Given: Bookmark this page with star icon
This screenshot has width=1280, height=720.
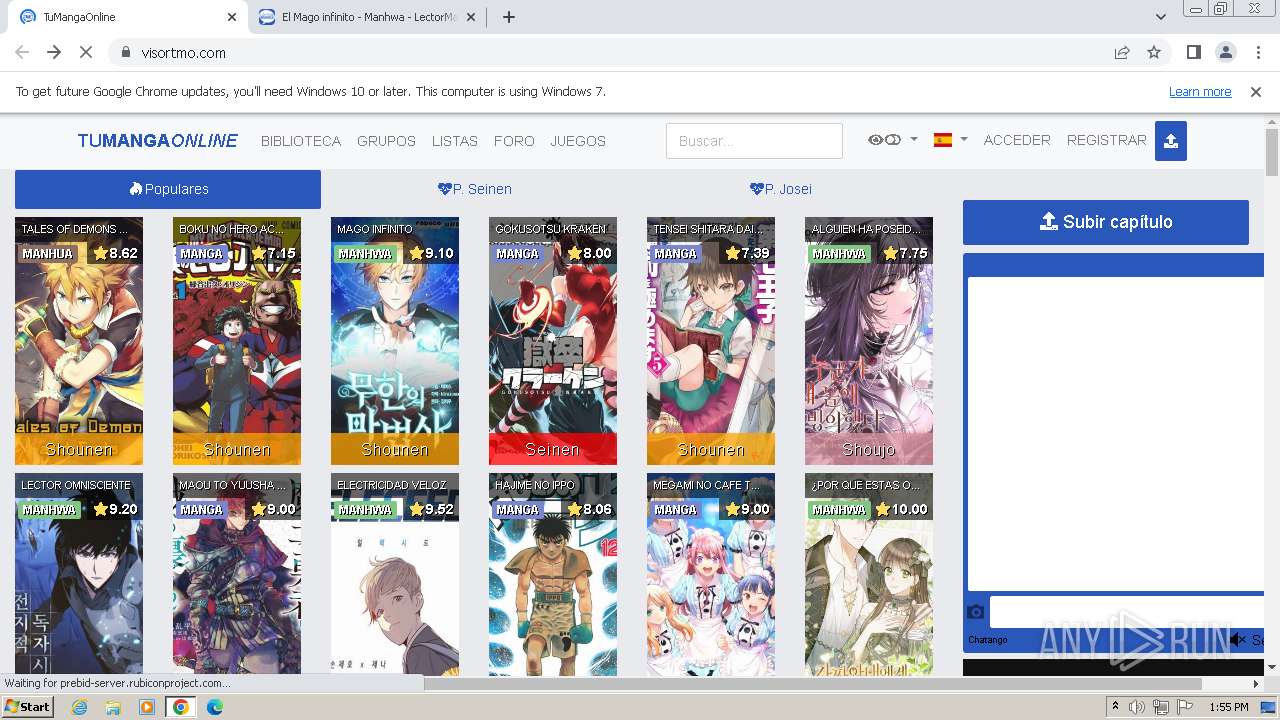Looking at the screenshot, I should (1154, 52).
